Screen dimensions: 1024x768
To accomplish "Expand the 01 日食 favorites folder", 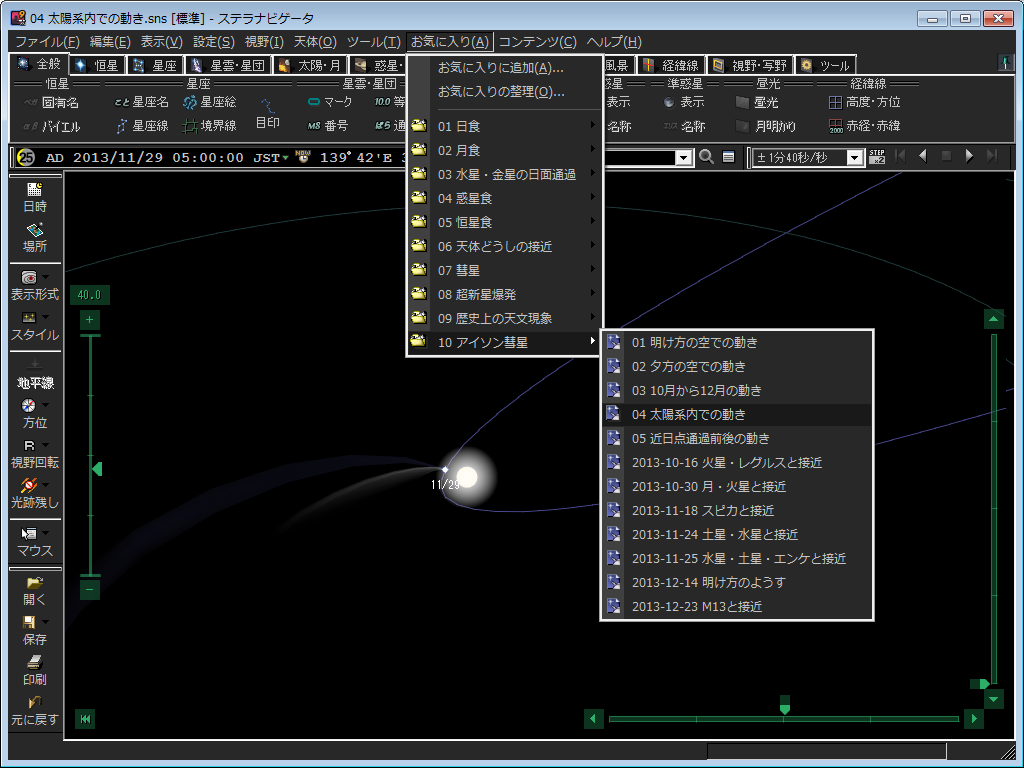I will click(x=504, y=125).
